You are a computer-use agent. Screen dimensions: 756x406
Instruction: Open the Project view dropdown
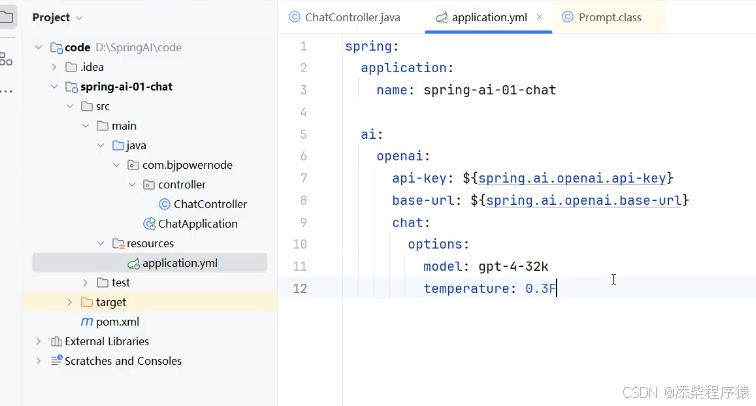[80, 18]
